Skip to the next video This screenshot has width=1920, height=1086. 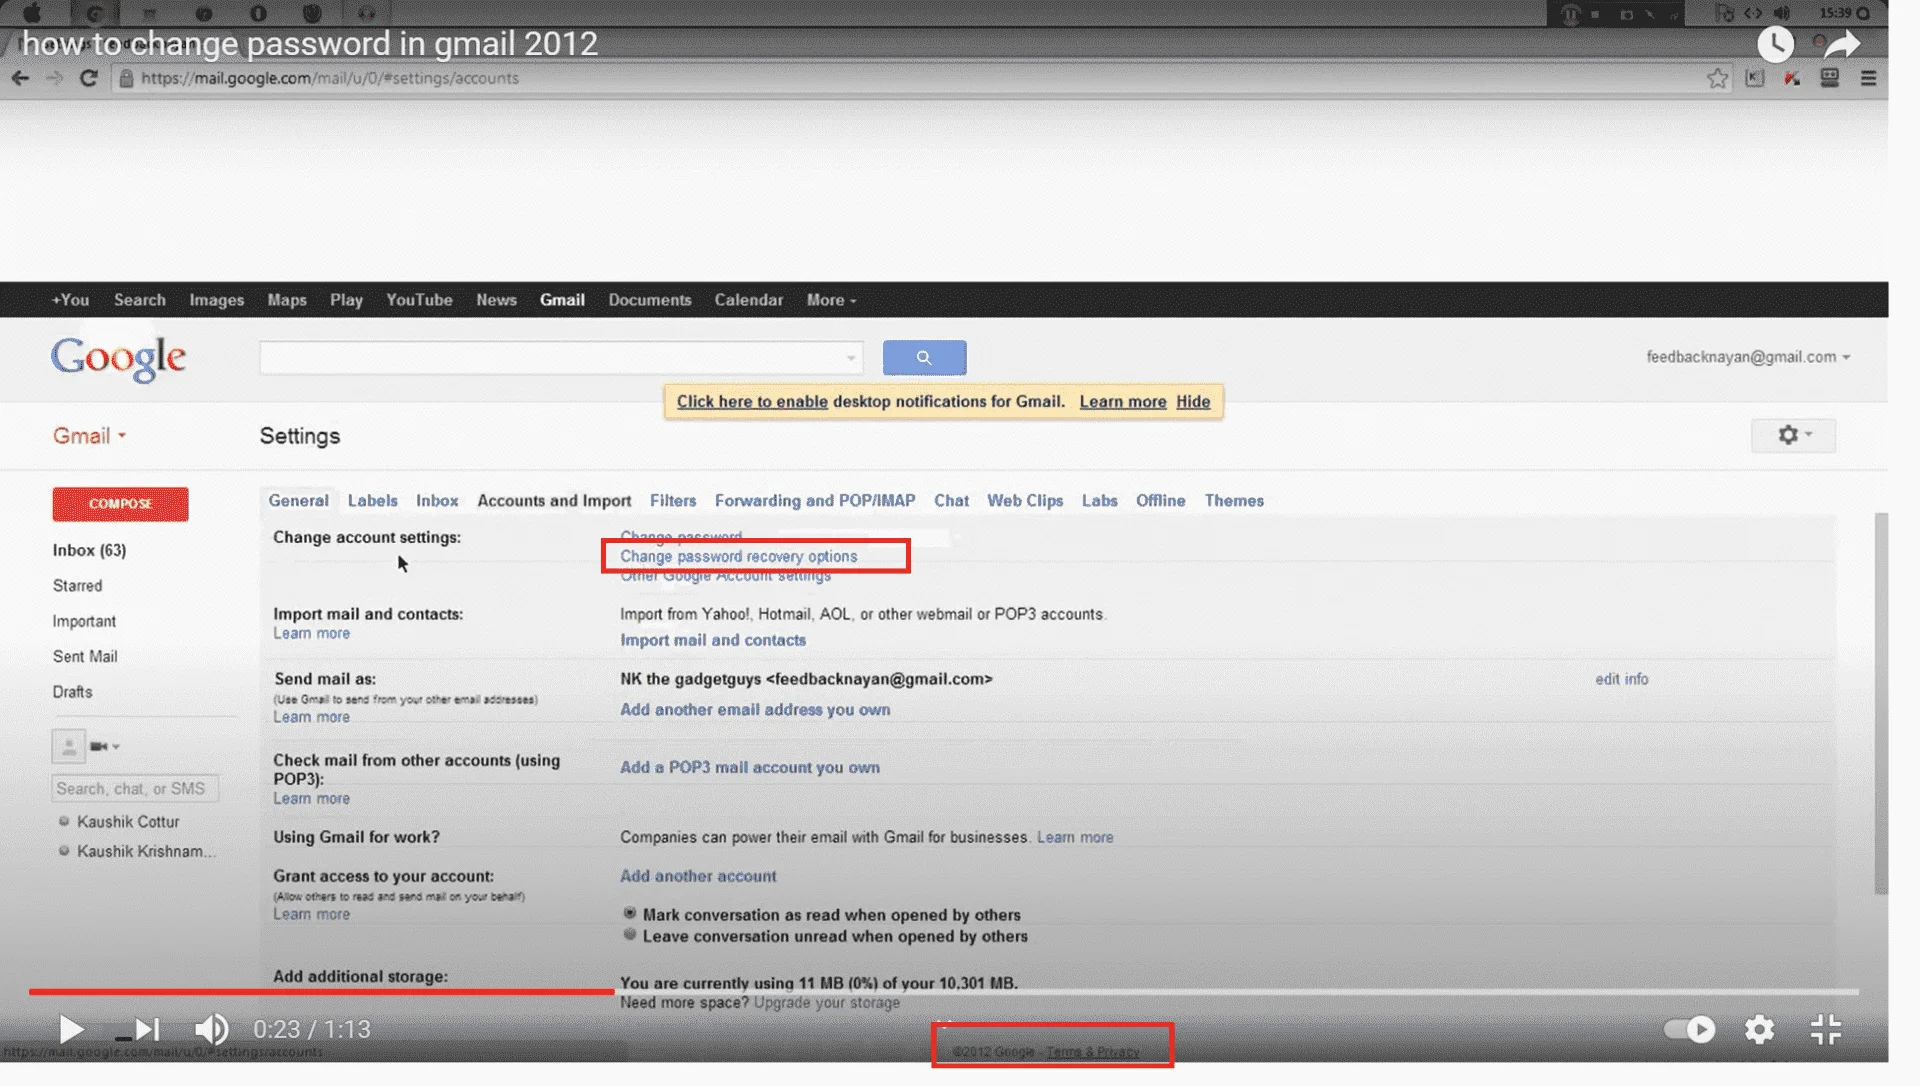click(x=147, y=1029)
